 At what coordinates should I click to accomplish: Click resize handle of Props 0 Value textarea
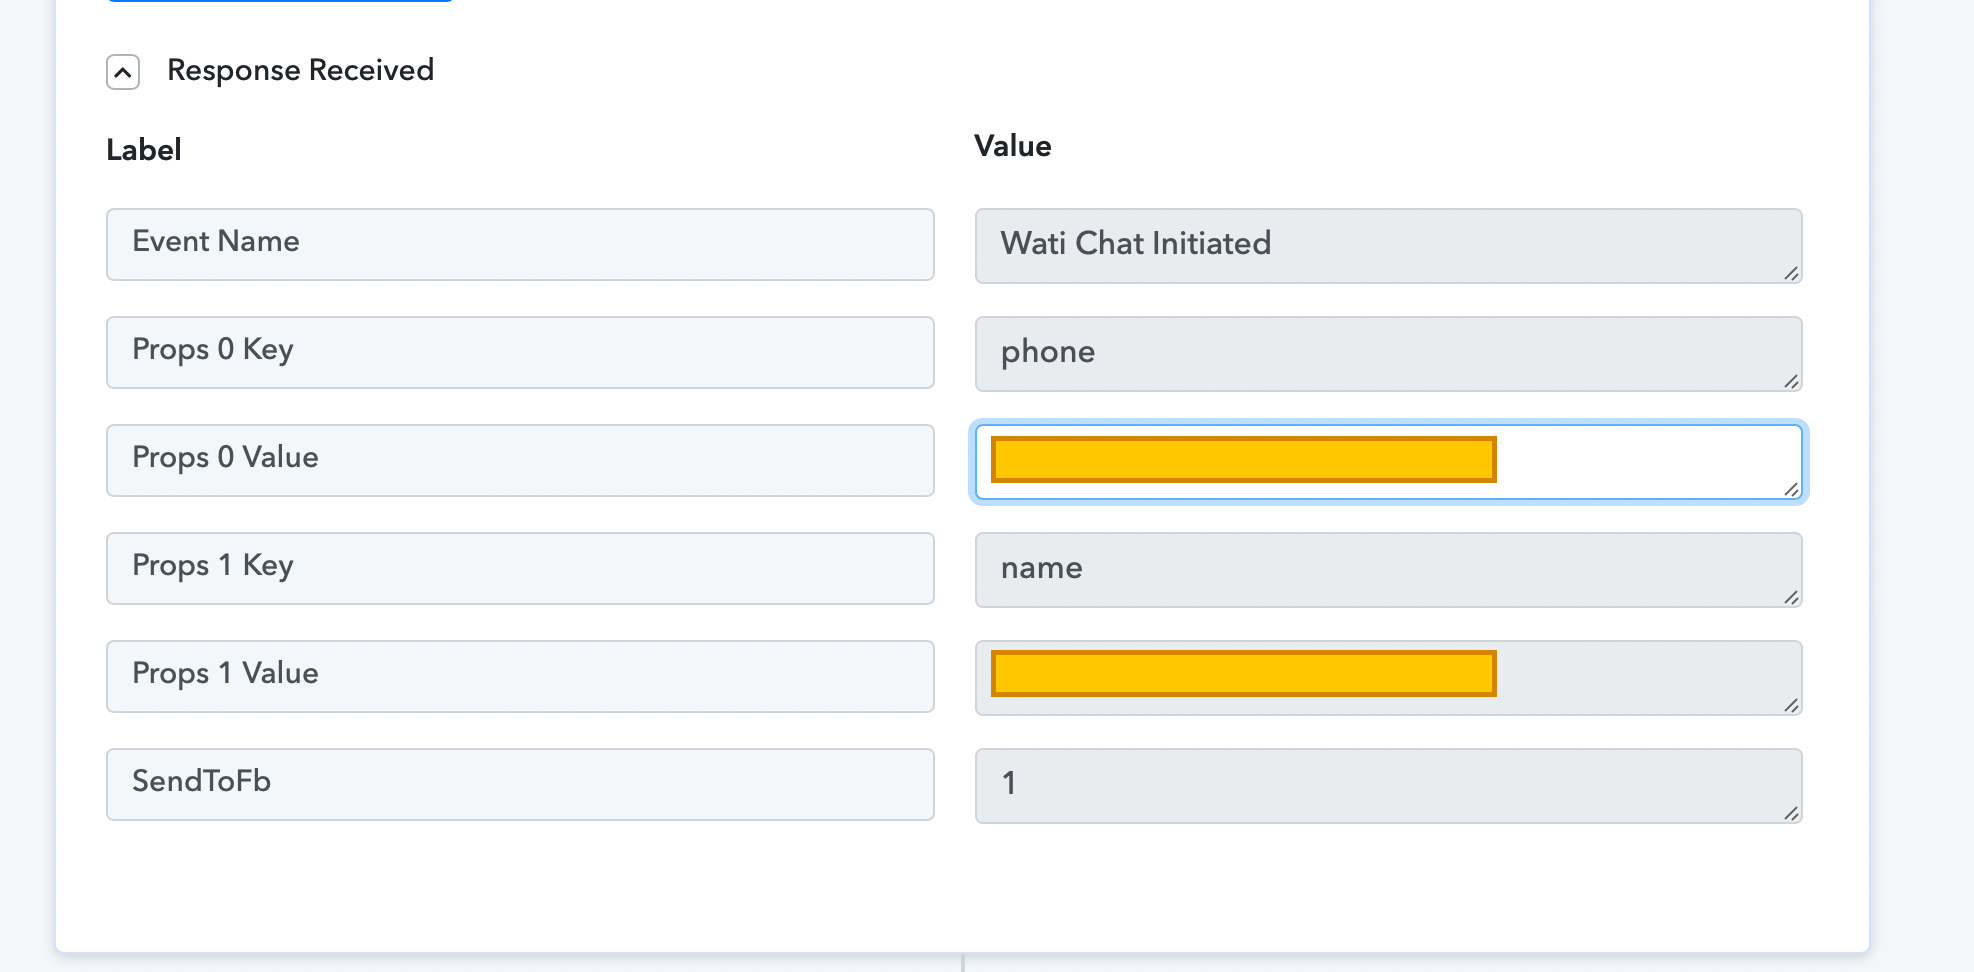pyautogui.click(x=1791, y=489)
